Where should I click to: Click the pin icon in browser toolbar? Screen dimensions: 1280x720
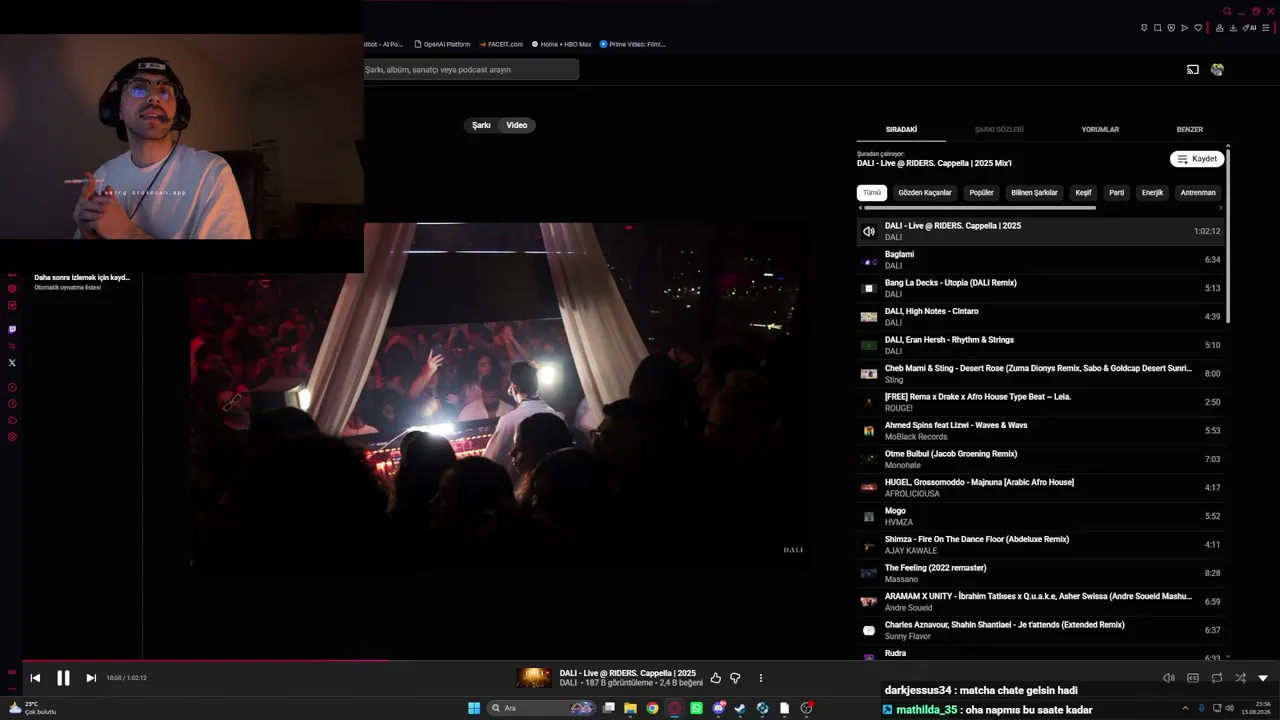(1144, 28)
